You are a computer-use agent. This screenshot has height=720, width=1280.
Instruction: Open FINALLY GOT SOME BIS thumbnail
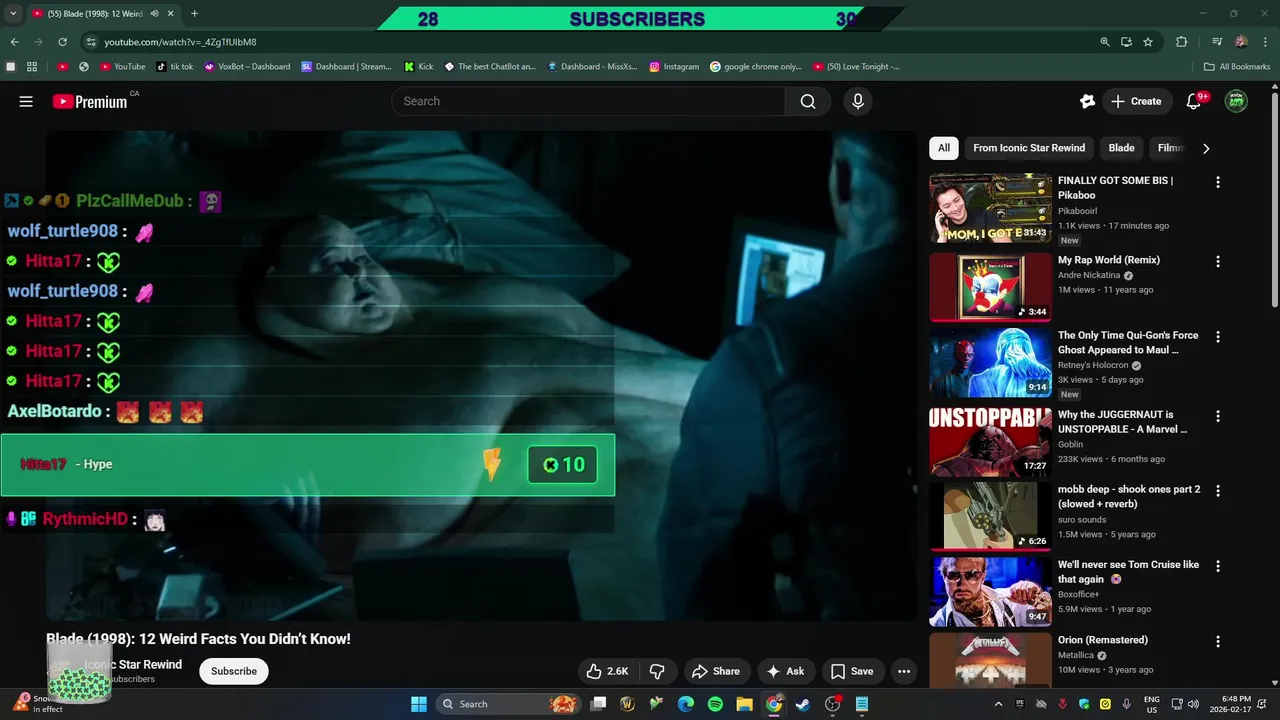coord(990,208)
